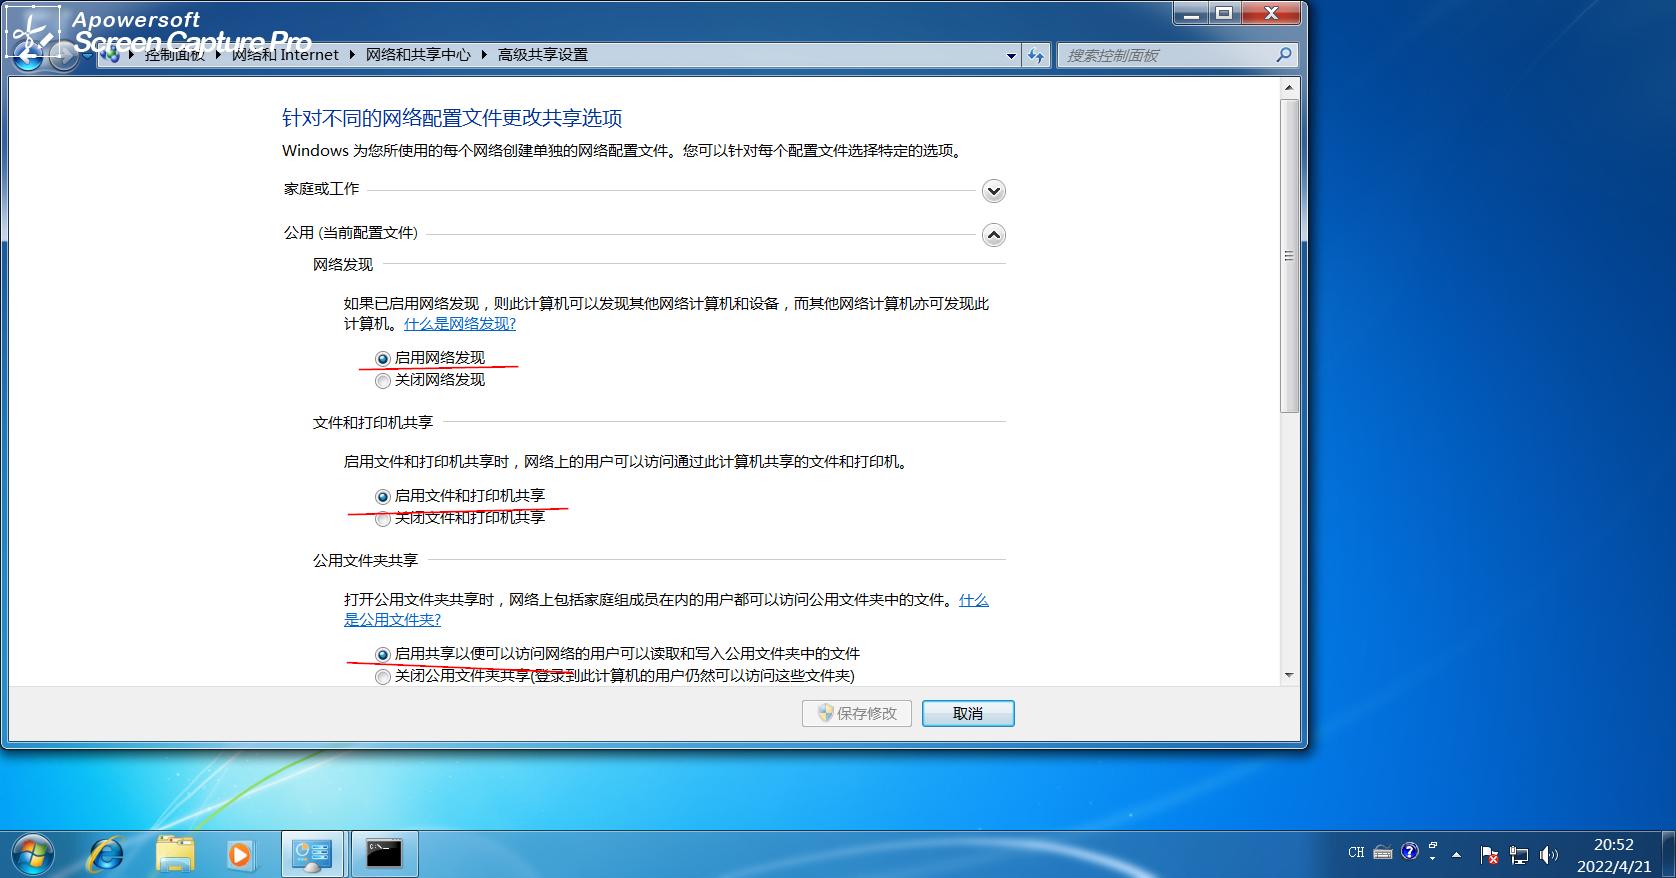
Task: Open the recent pages dropdown arrow
Action: [88, 56]
